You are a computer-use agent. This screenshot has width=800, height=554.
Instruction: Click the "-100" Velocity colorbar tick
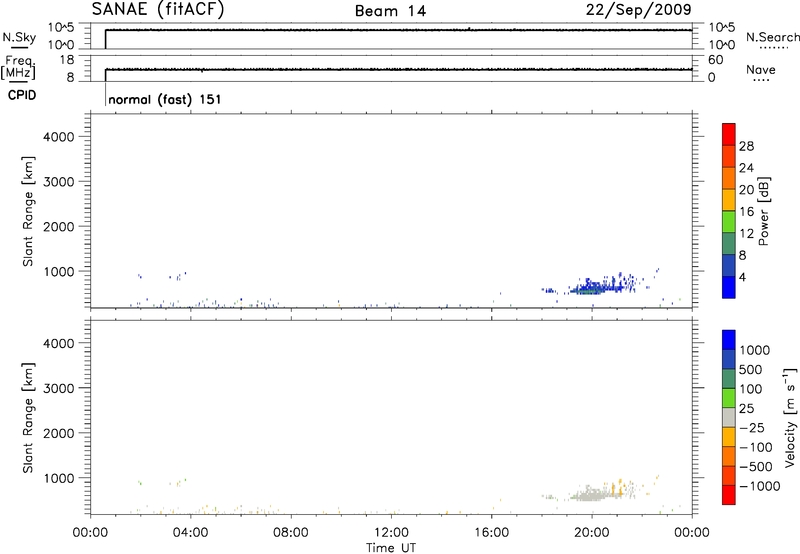click(x=756, y=447)
